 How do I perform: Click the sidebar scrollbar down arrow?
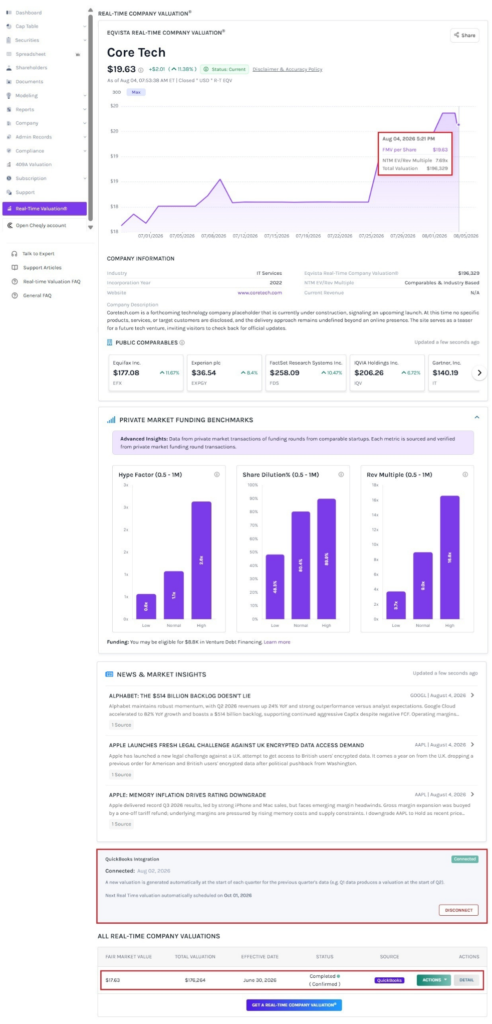pos(91,228)
